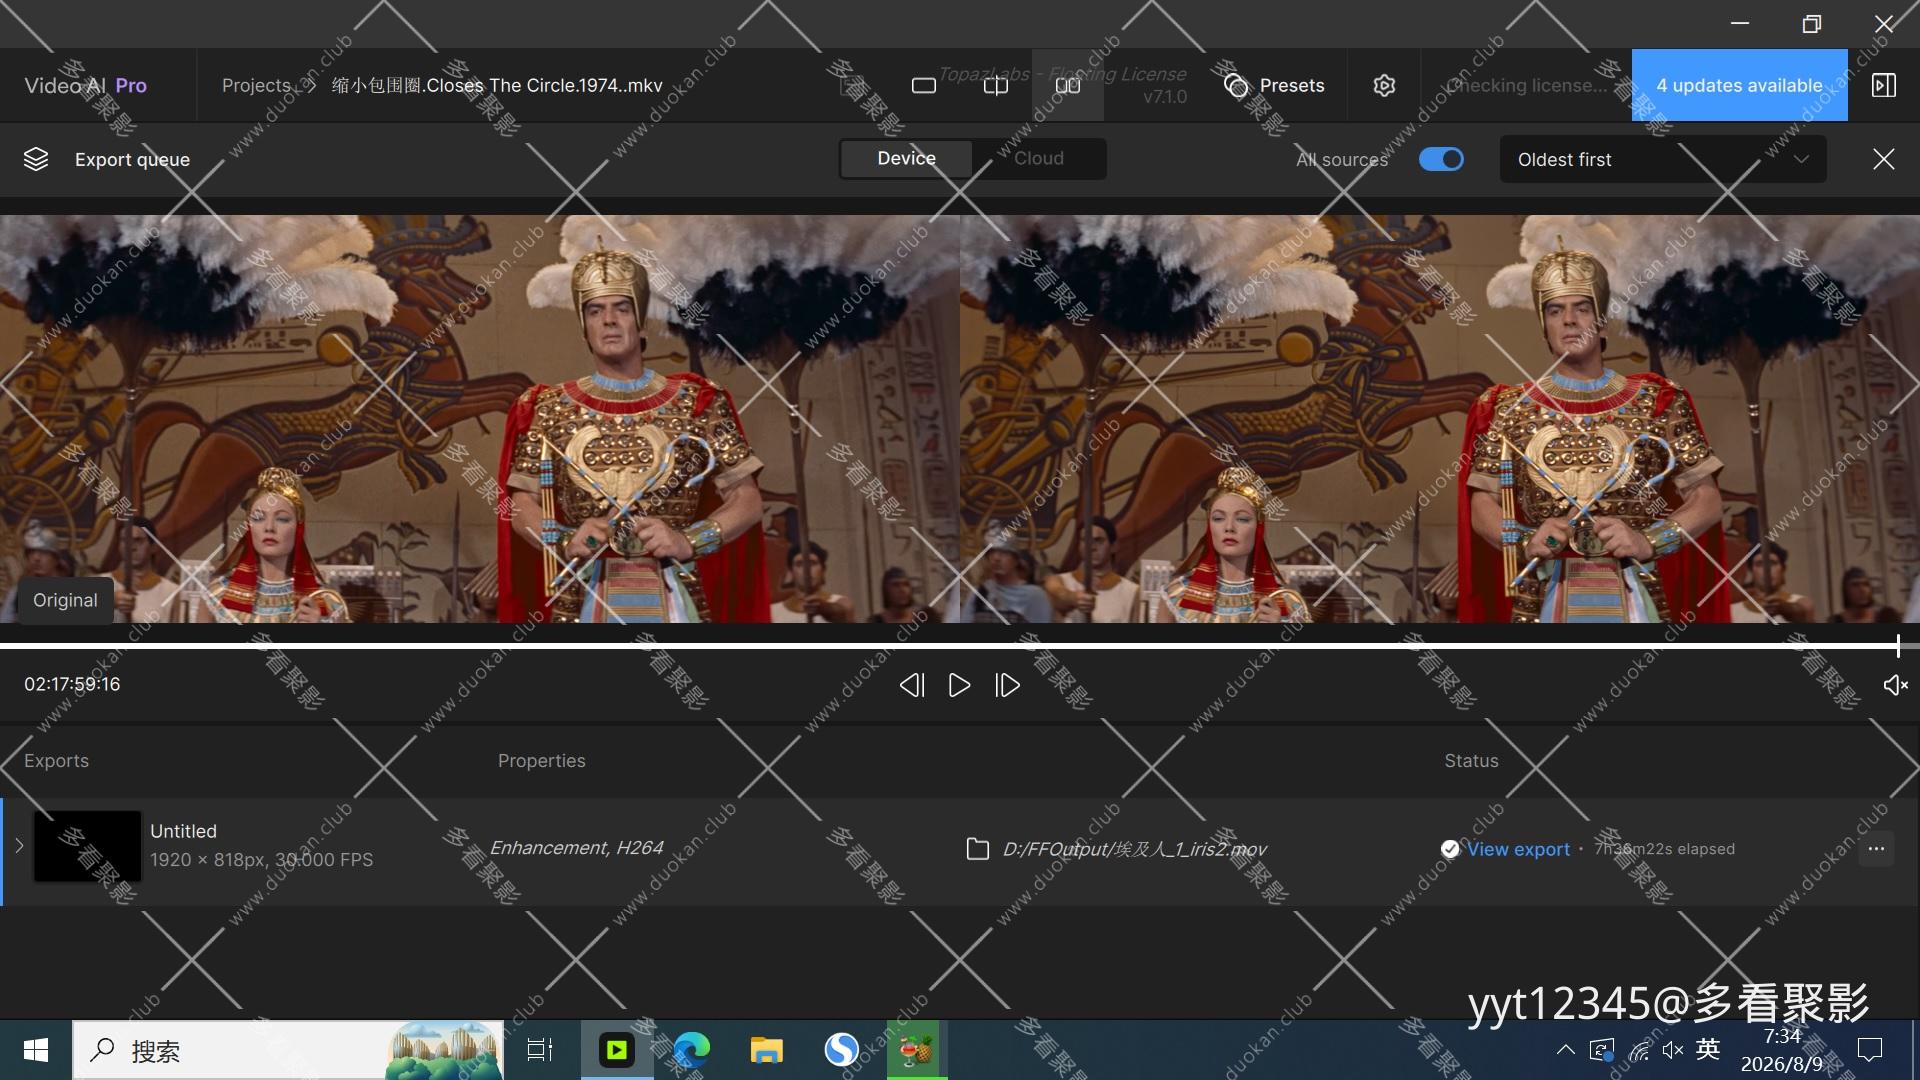
Task: Open the settings gear
Action: tap(1384, 86)
